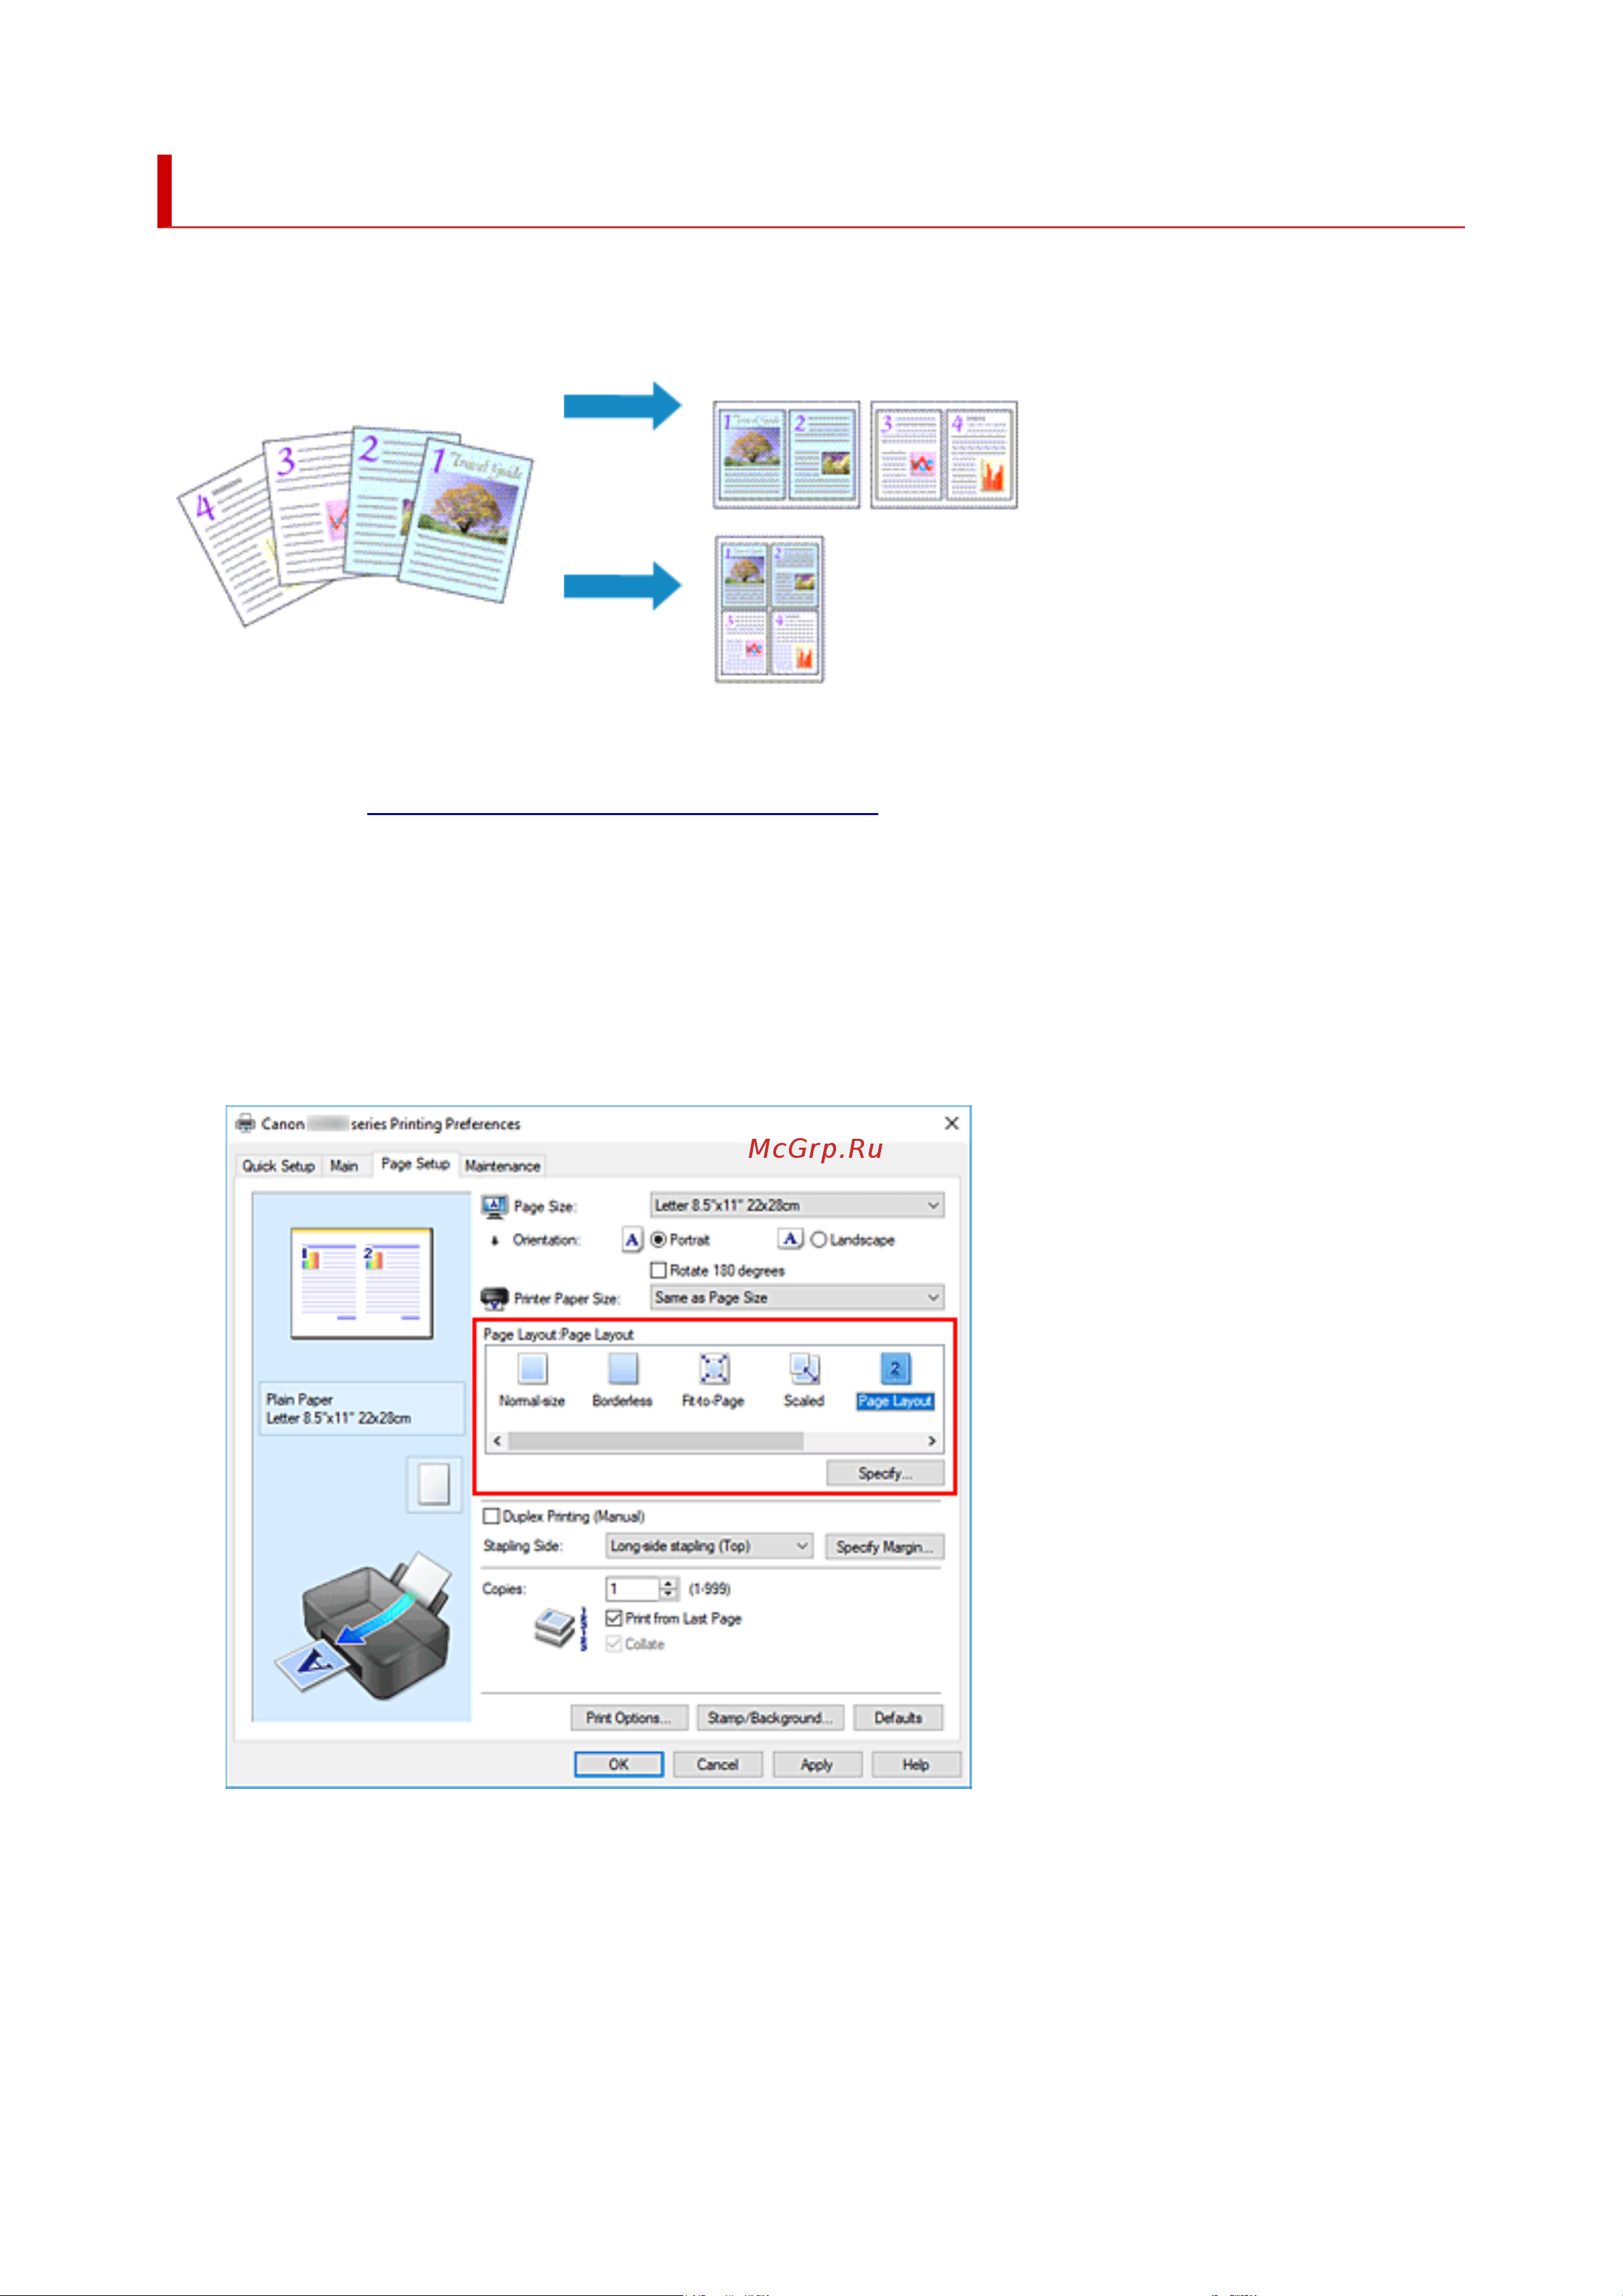
Task: Switch to the Page Setup tab
Action: pyautogui.click(x=415, y=1164)
